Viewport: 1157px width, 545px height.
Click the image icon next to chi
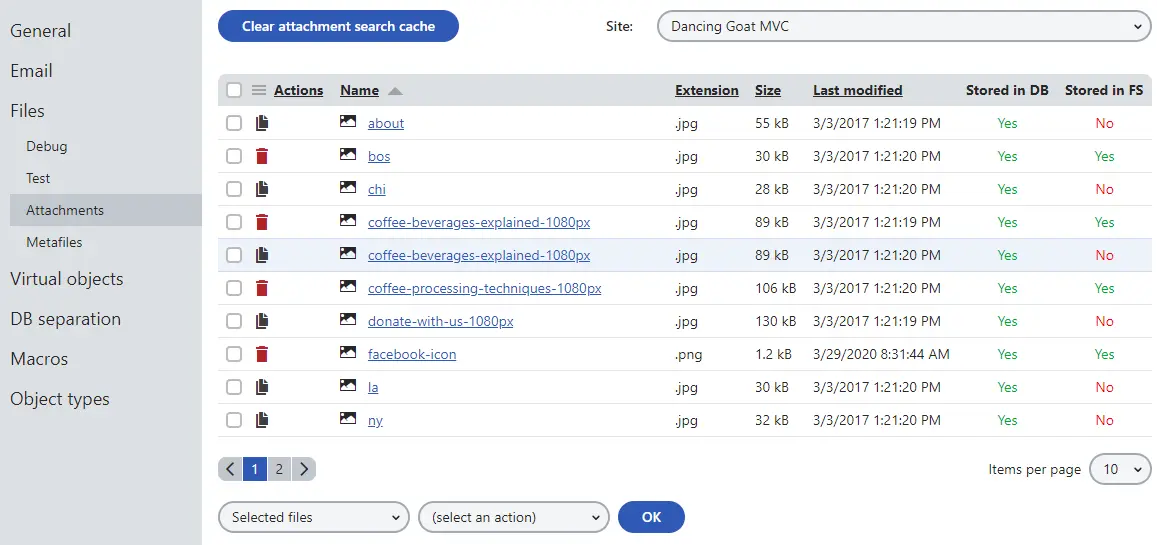coord(348,187)
